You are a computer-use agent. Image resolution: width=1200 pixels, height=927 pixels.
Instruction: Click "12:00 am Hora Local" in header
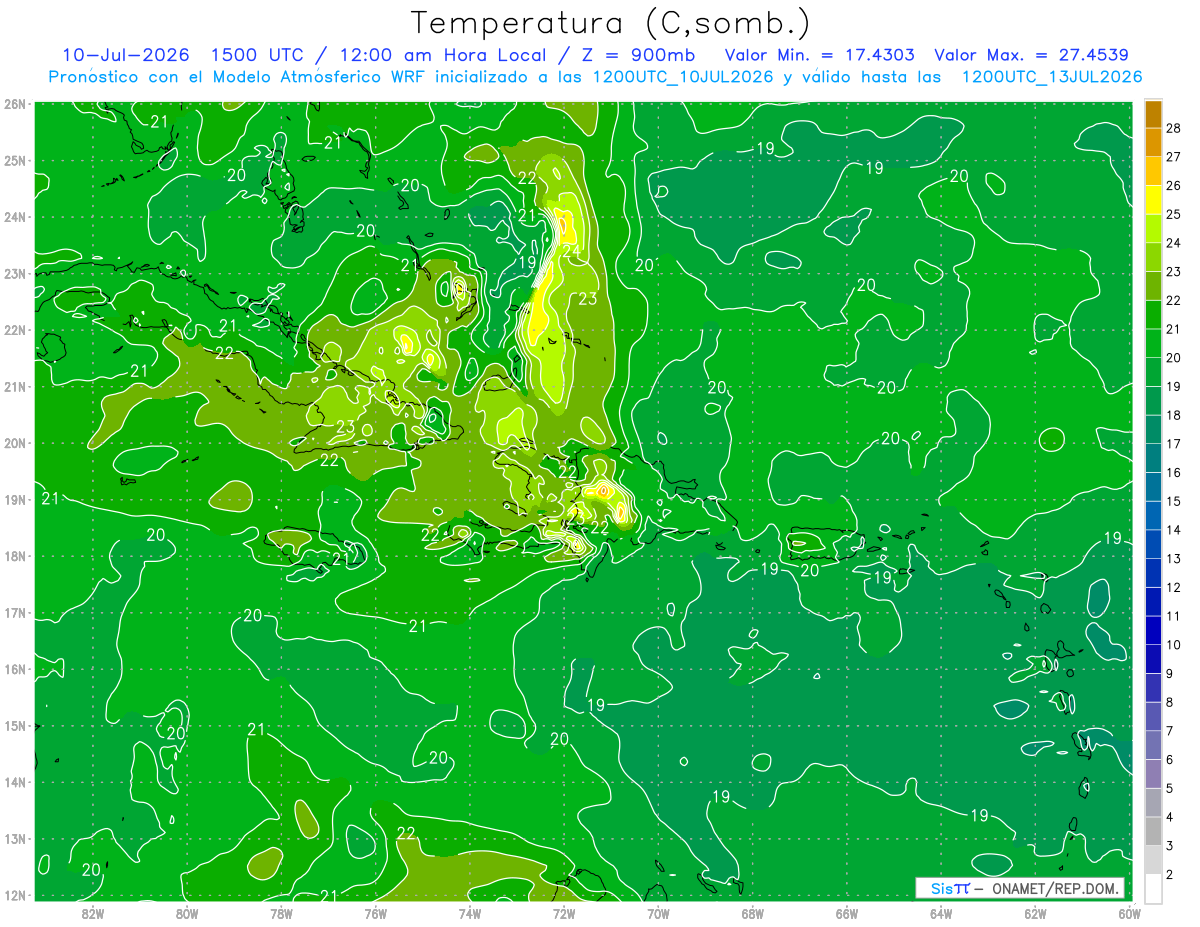439,55
